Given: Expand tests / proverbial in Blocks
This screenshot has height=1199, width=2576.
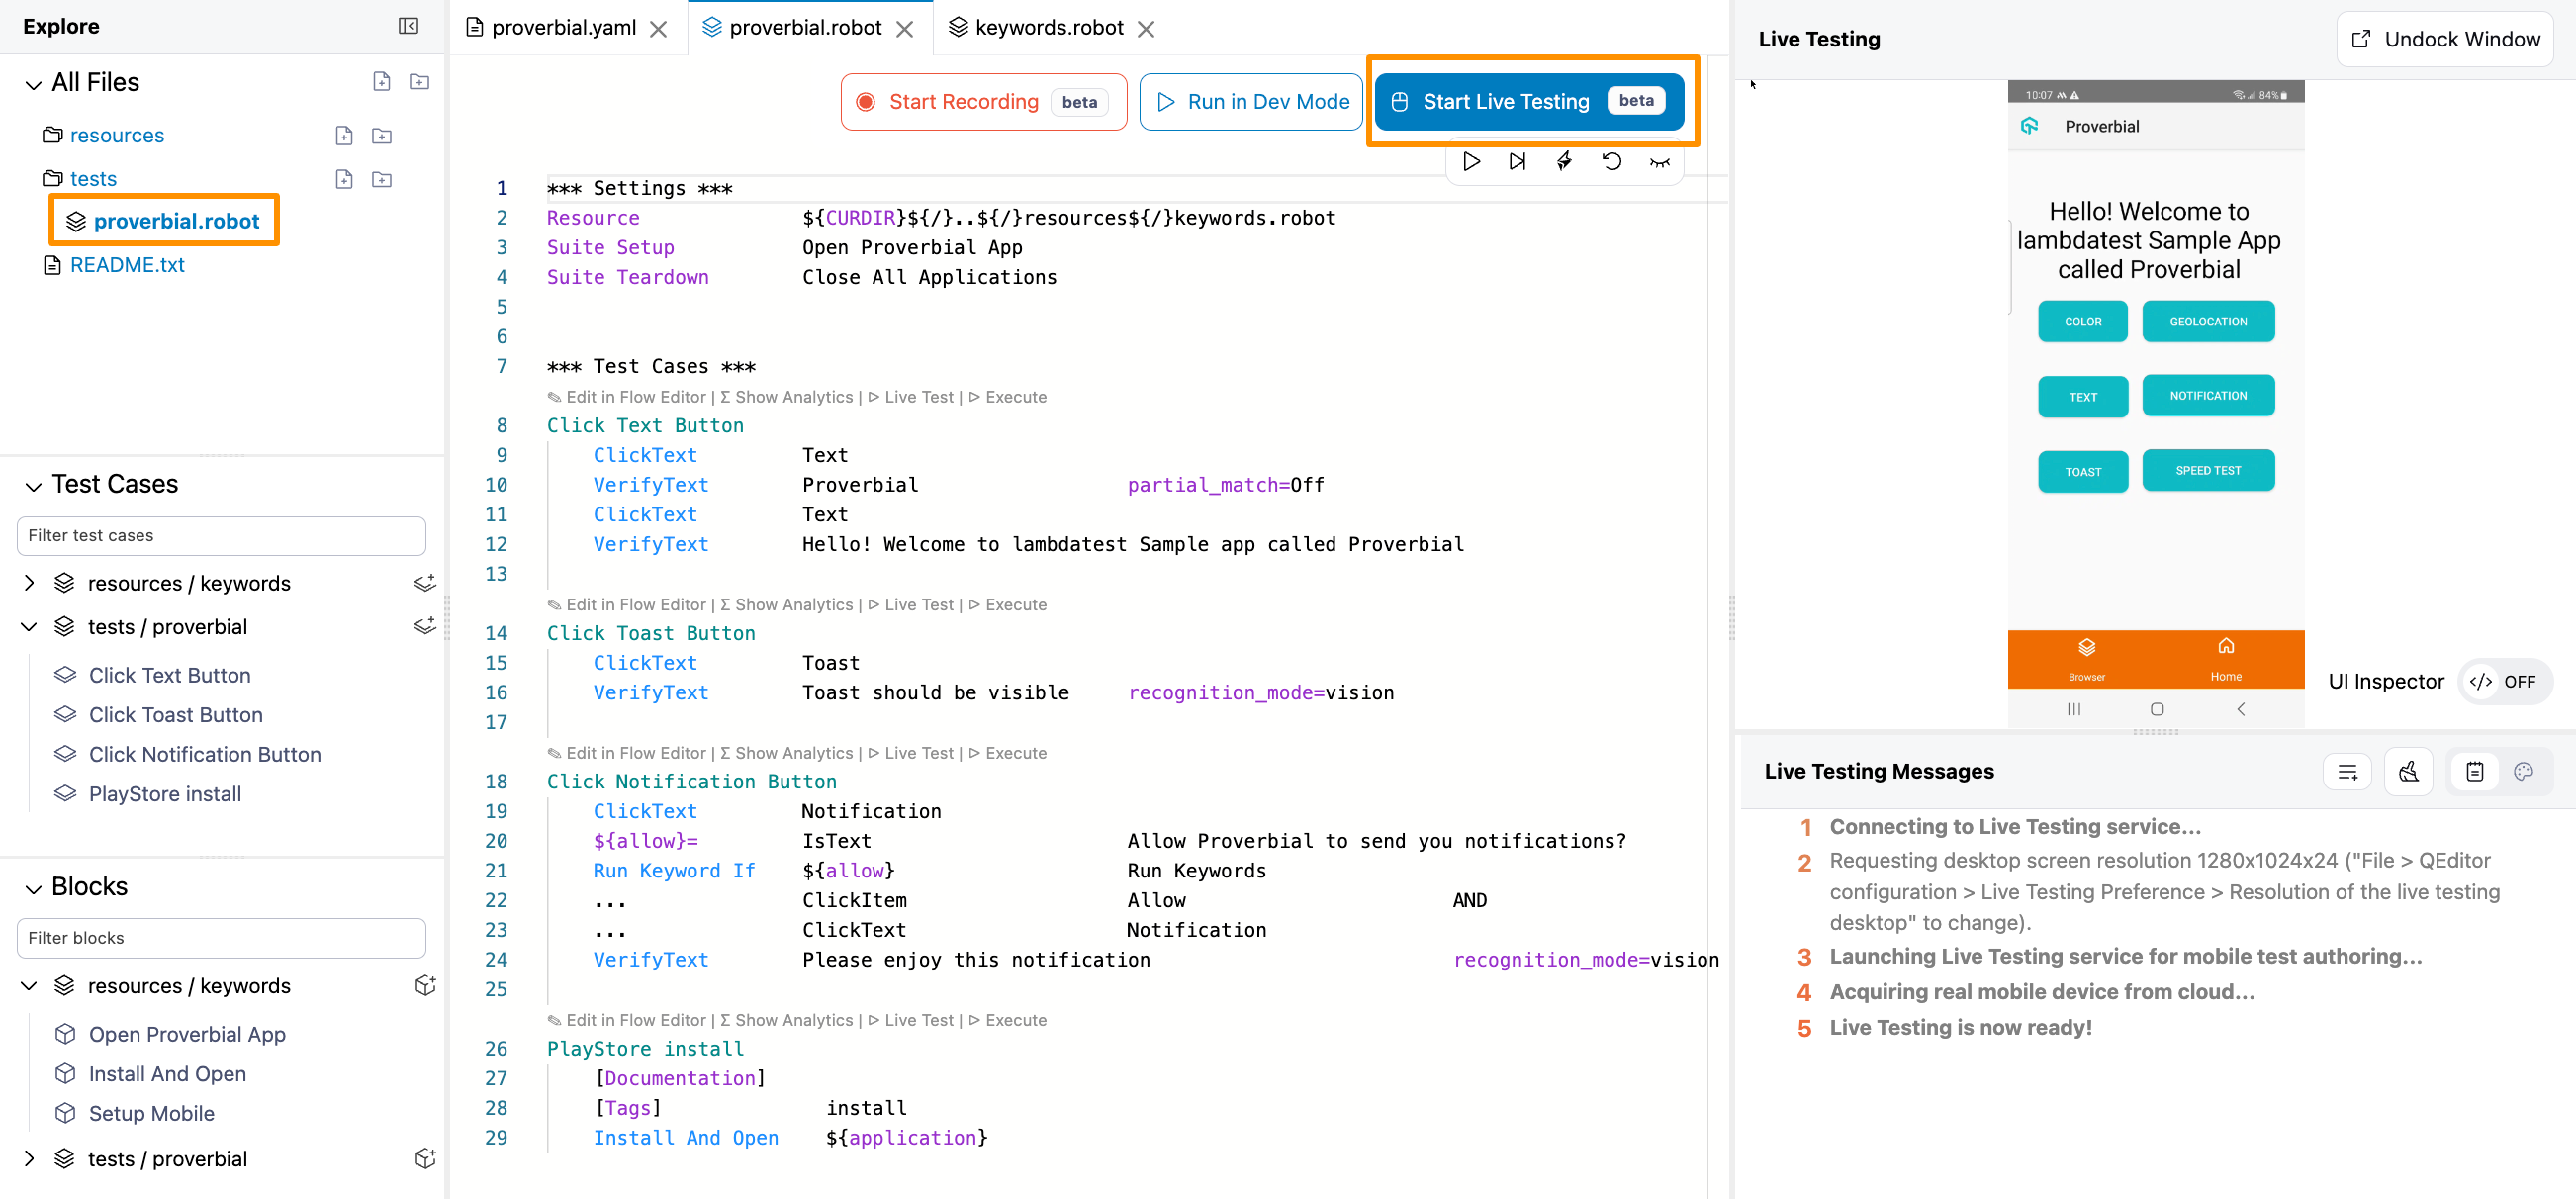Looking at the screenshot, I should (29, 1158).
